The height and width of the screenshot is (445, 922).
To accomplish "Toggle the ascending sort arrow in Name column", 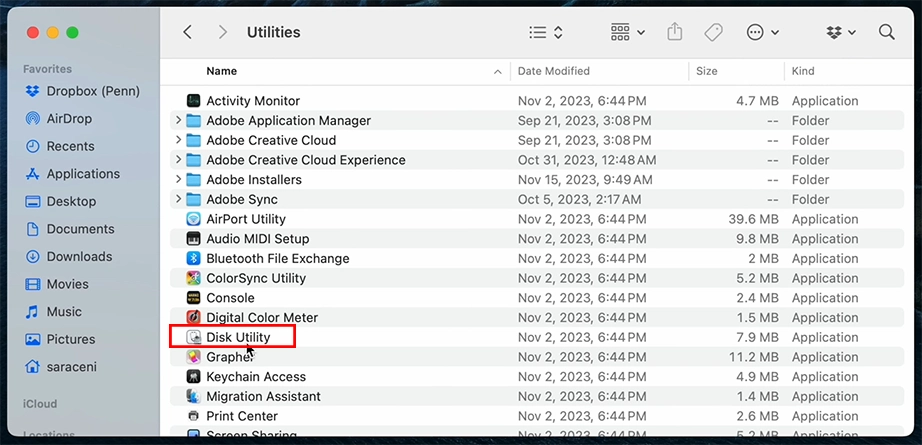I will (x=497, y=72).
